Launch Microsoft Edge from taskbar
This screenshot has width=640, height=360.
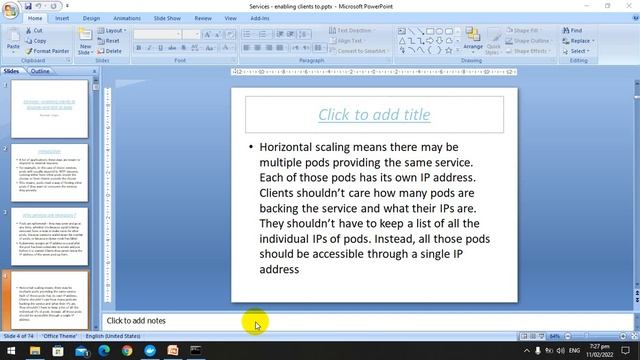click(x=104, y=351)
